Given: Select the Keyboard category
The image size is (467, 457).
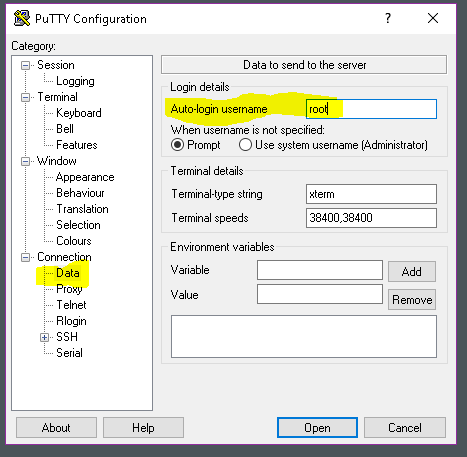Looking at the screenshot, I should pos(79,113).
